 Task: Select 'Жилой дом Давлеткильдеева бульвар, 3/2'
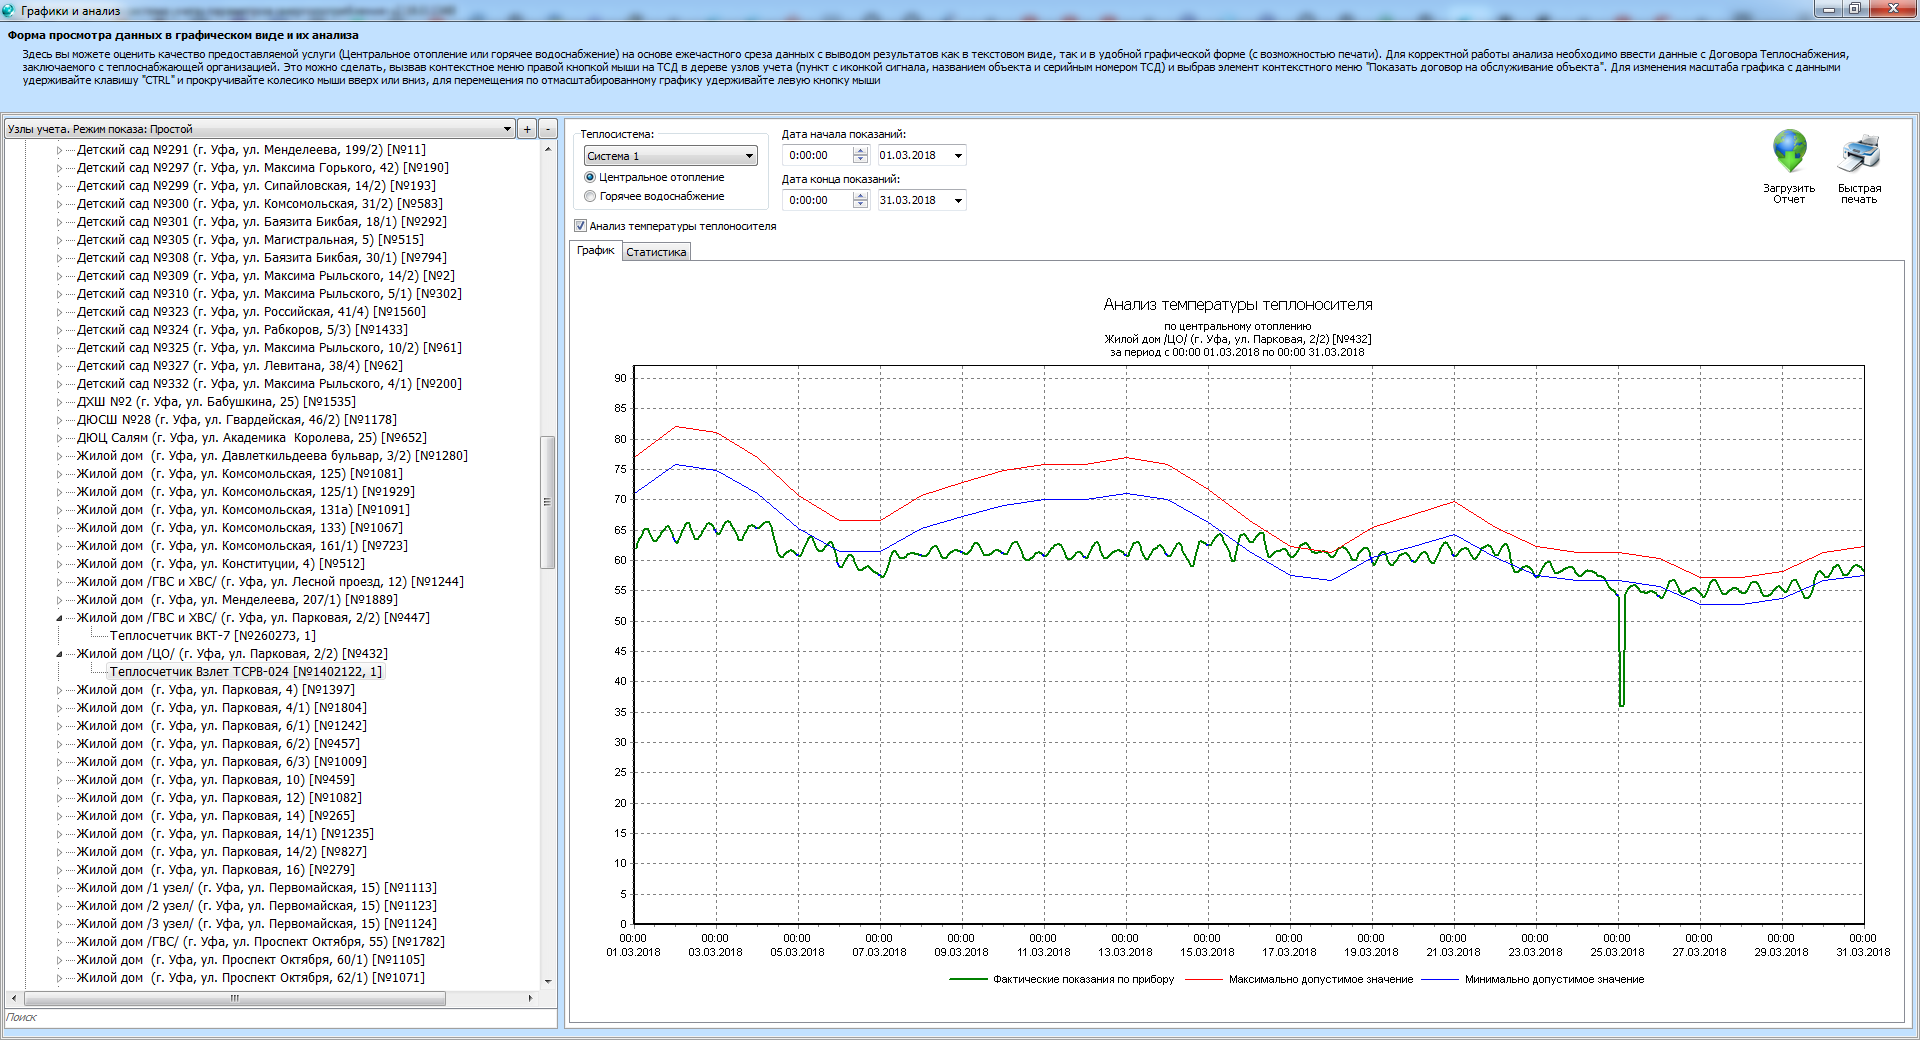pyautogui.click(x=272, y=456)
